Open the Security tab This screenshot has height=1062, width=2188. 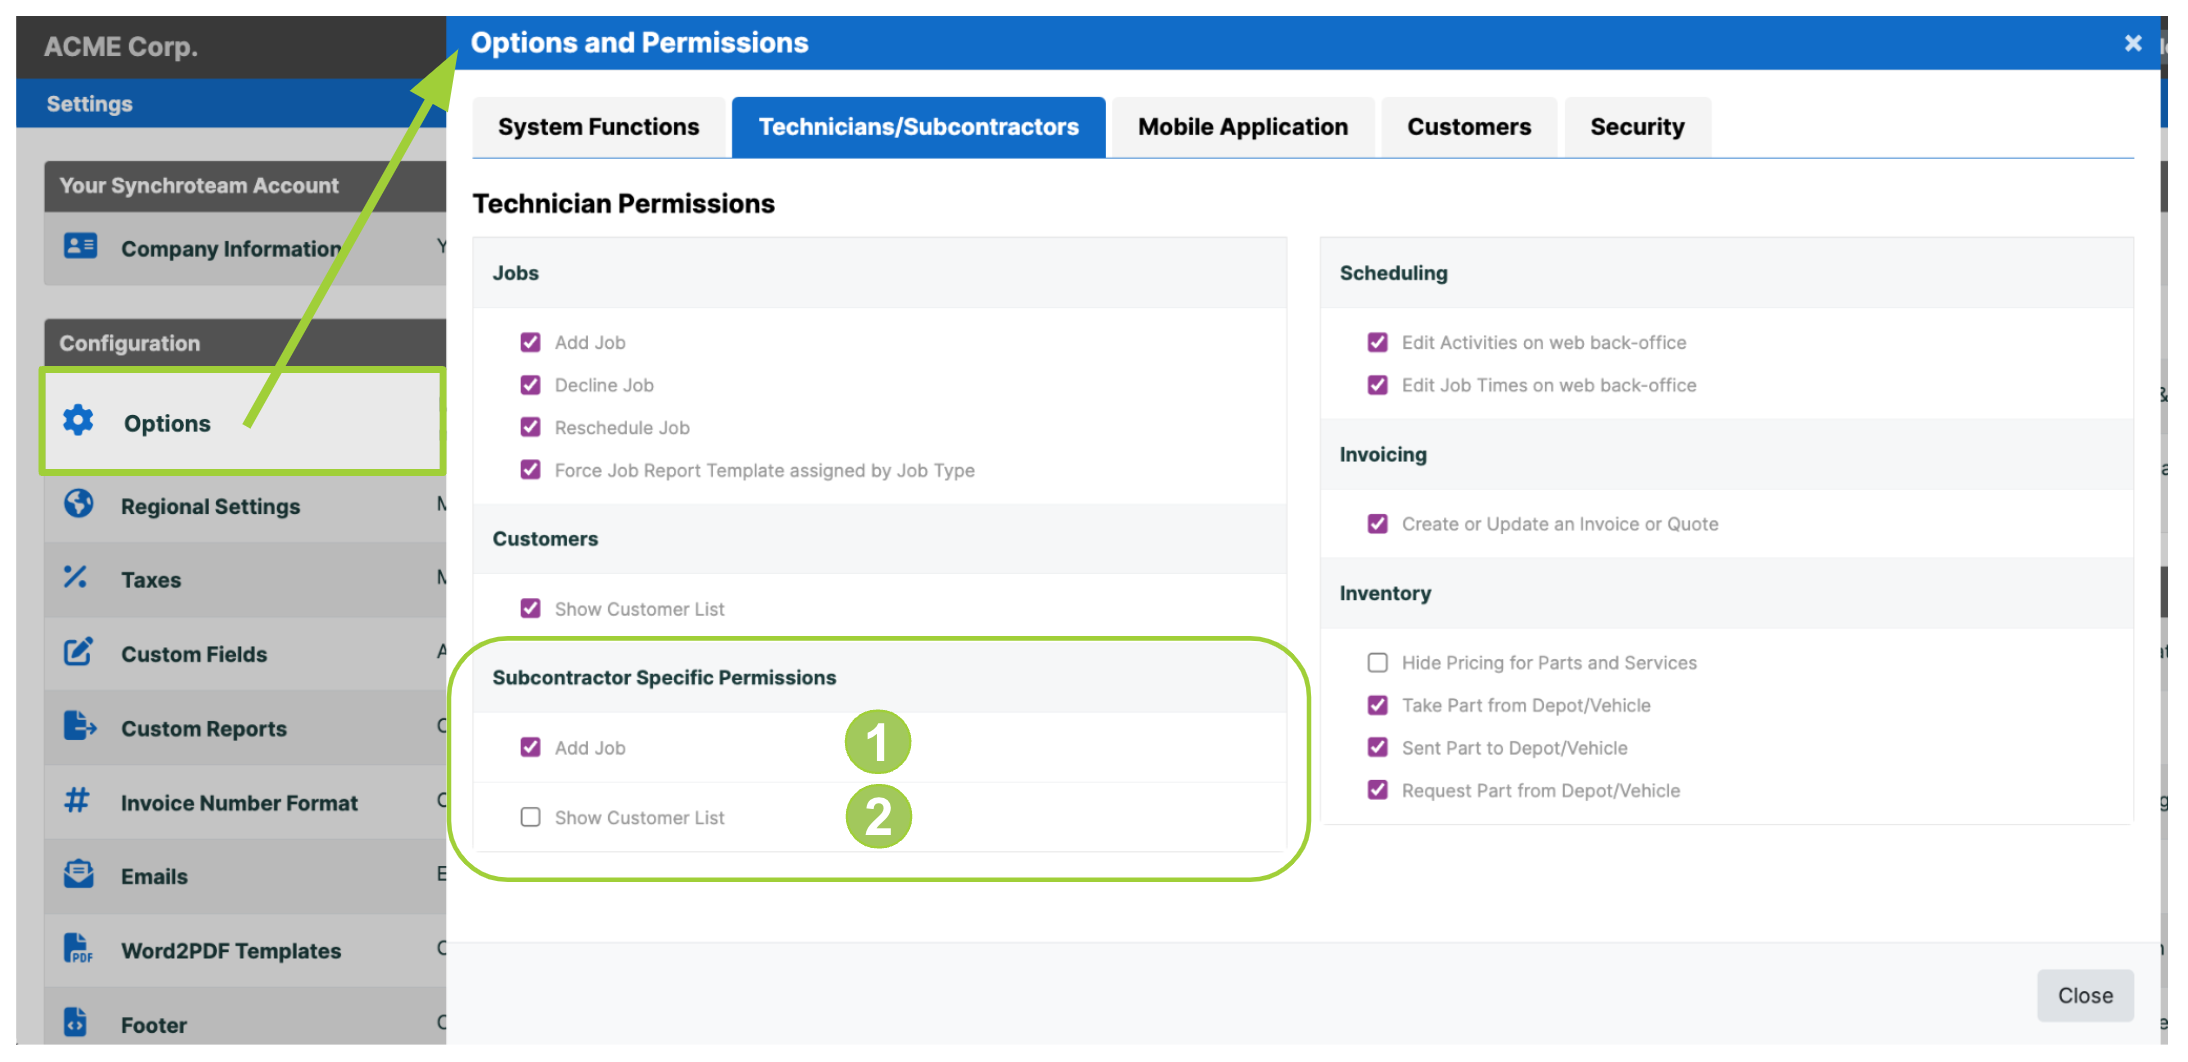point(1637,127)
